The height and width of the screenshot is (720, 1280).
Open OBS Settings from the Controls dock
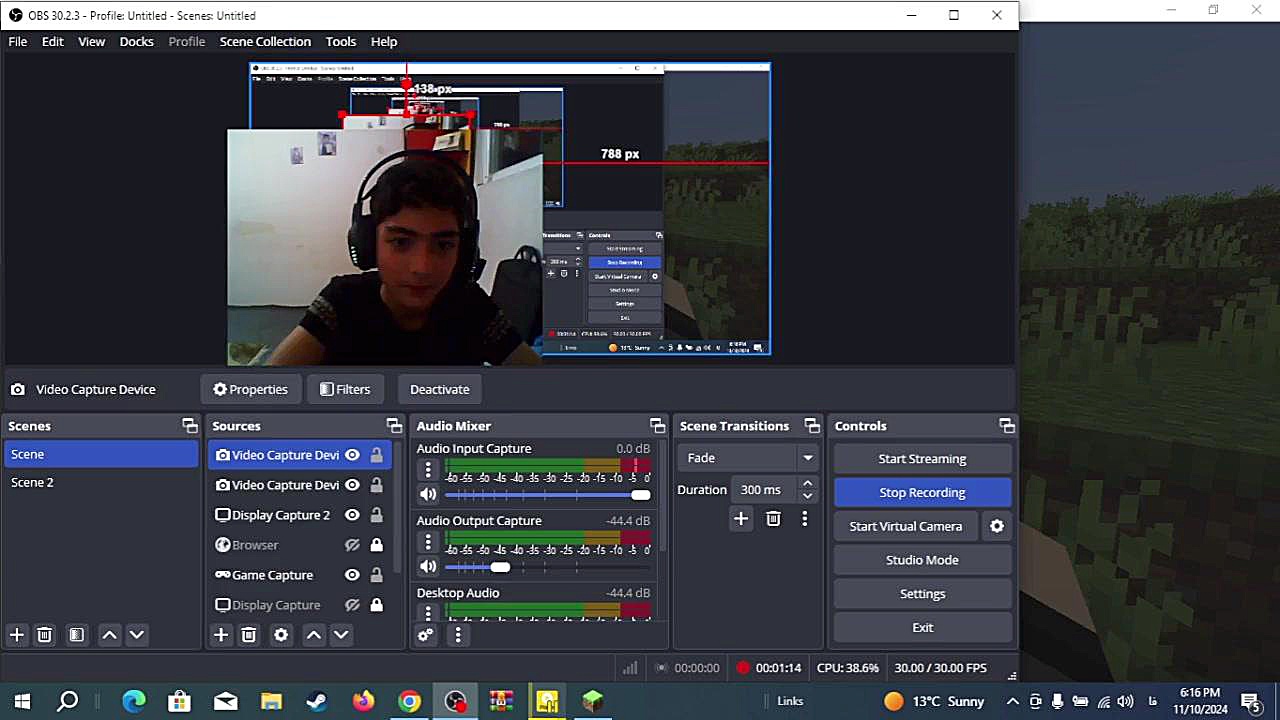[922, 594]
